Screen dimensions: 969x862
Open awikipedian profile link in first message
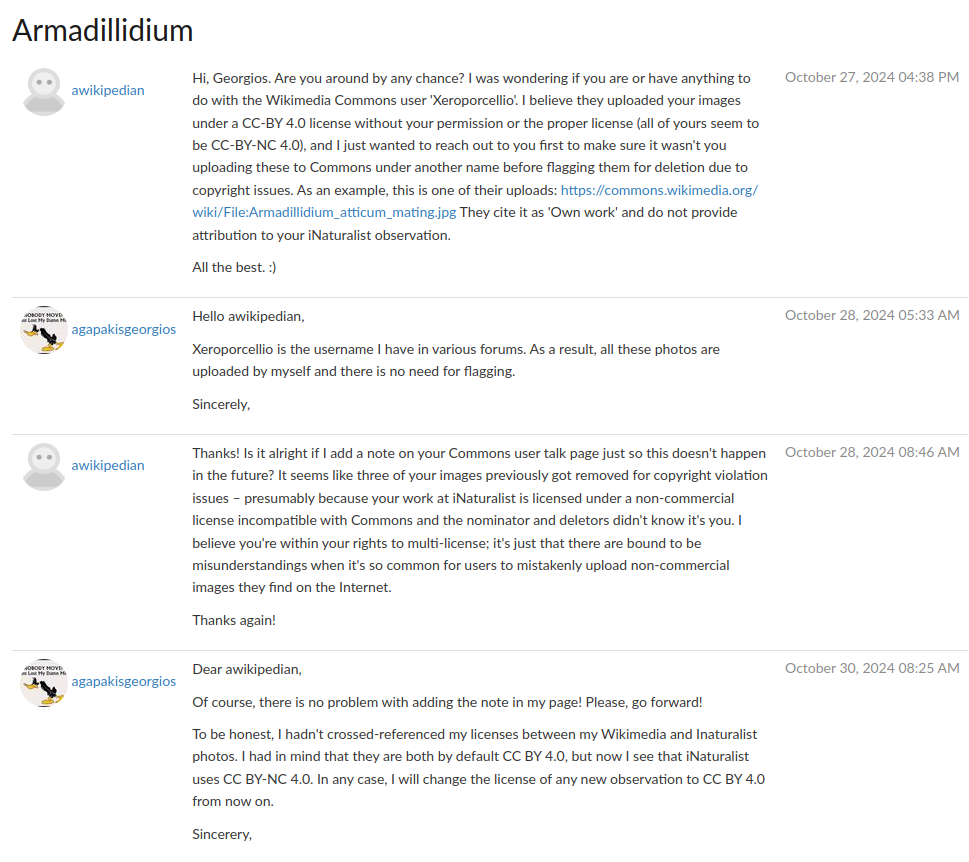(108, 90)
